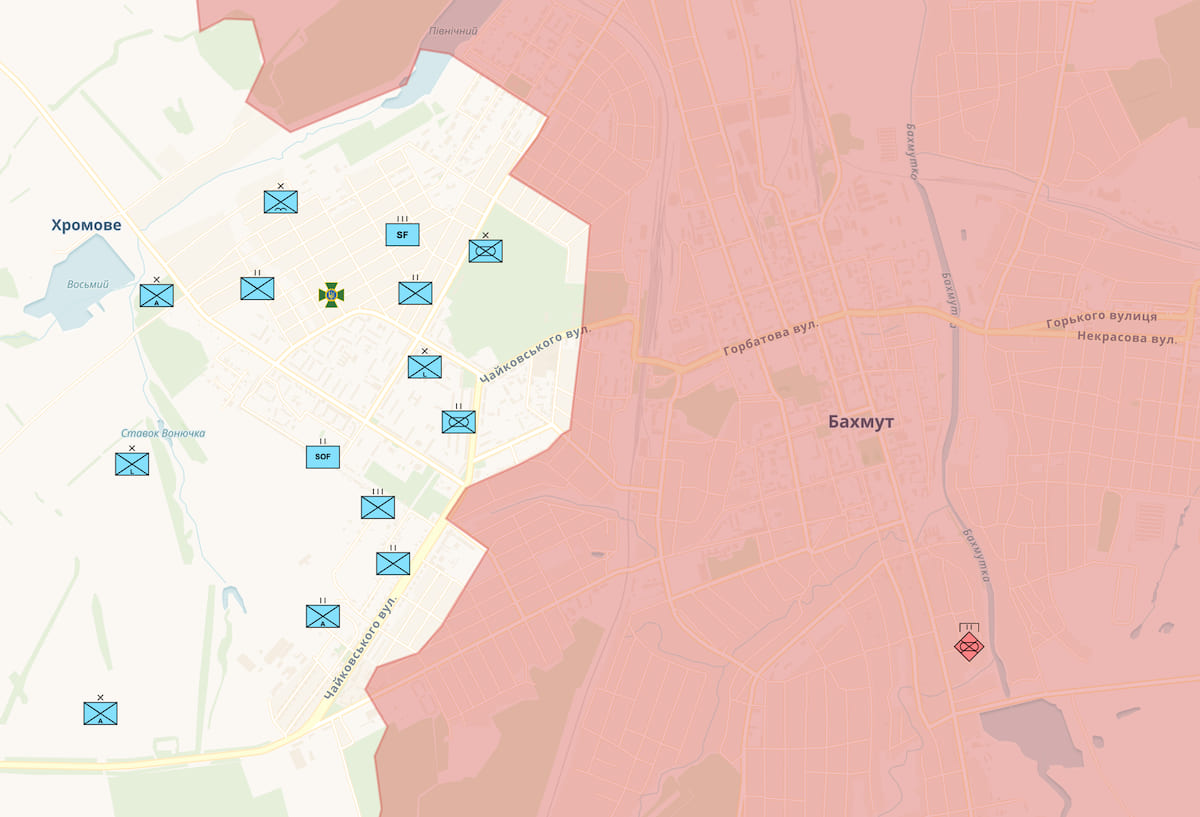Select brigade 'A' marker beside Восьмий lake

(x=156, y=295)
